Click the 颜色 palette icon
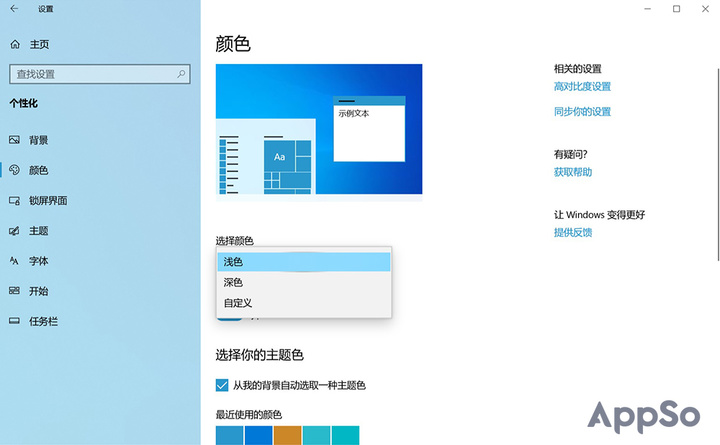720x445 pixels. tap(14, 170)
